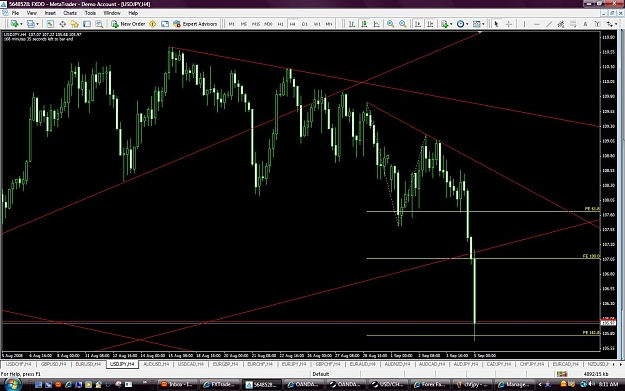Screen dimensions: 625x391
Task: Expand the Periods dropdown arrow
Action: click(467, 24)
